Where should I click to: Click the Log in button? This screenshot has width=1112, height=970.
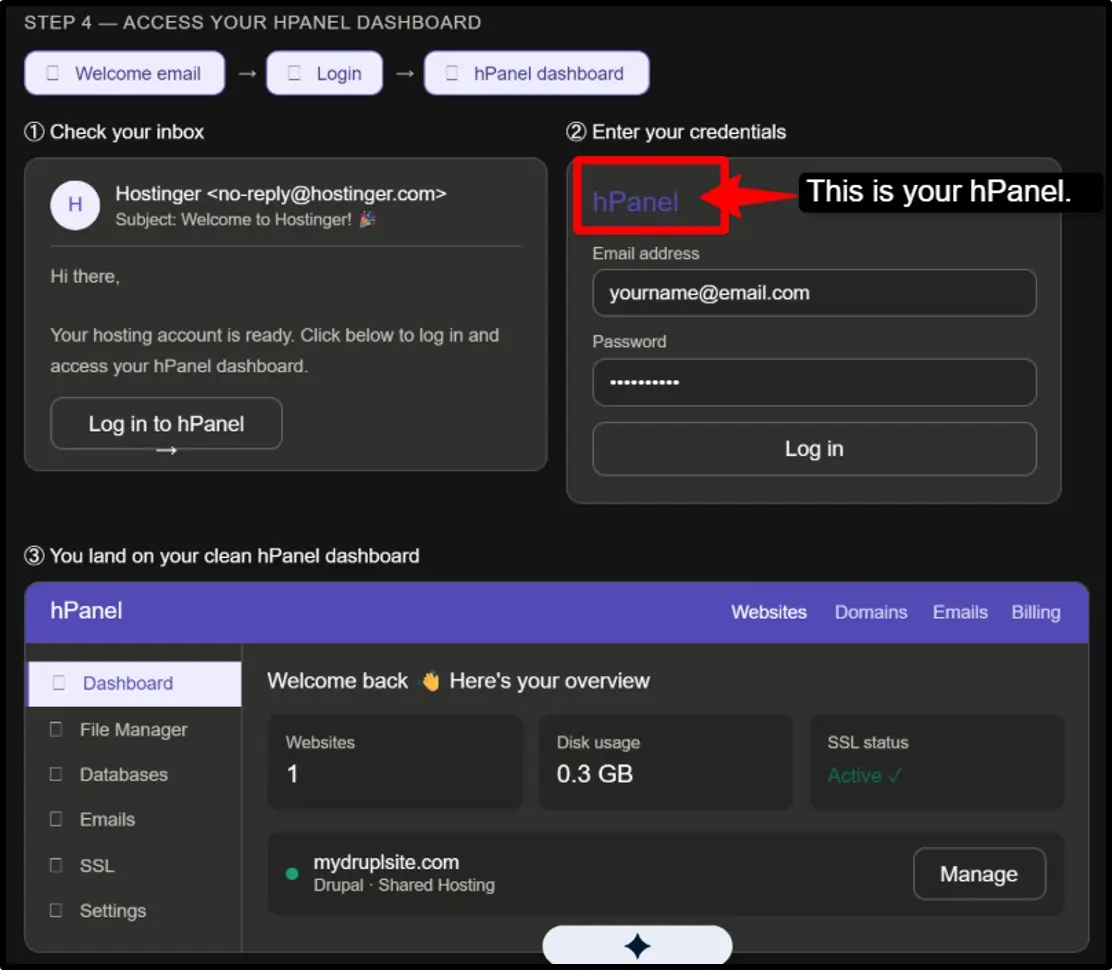click(814, 449)
